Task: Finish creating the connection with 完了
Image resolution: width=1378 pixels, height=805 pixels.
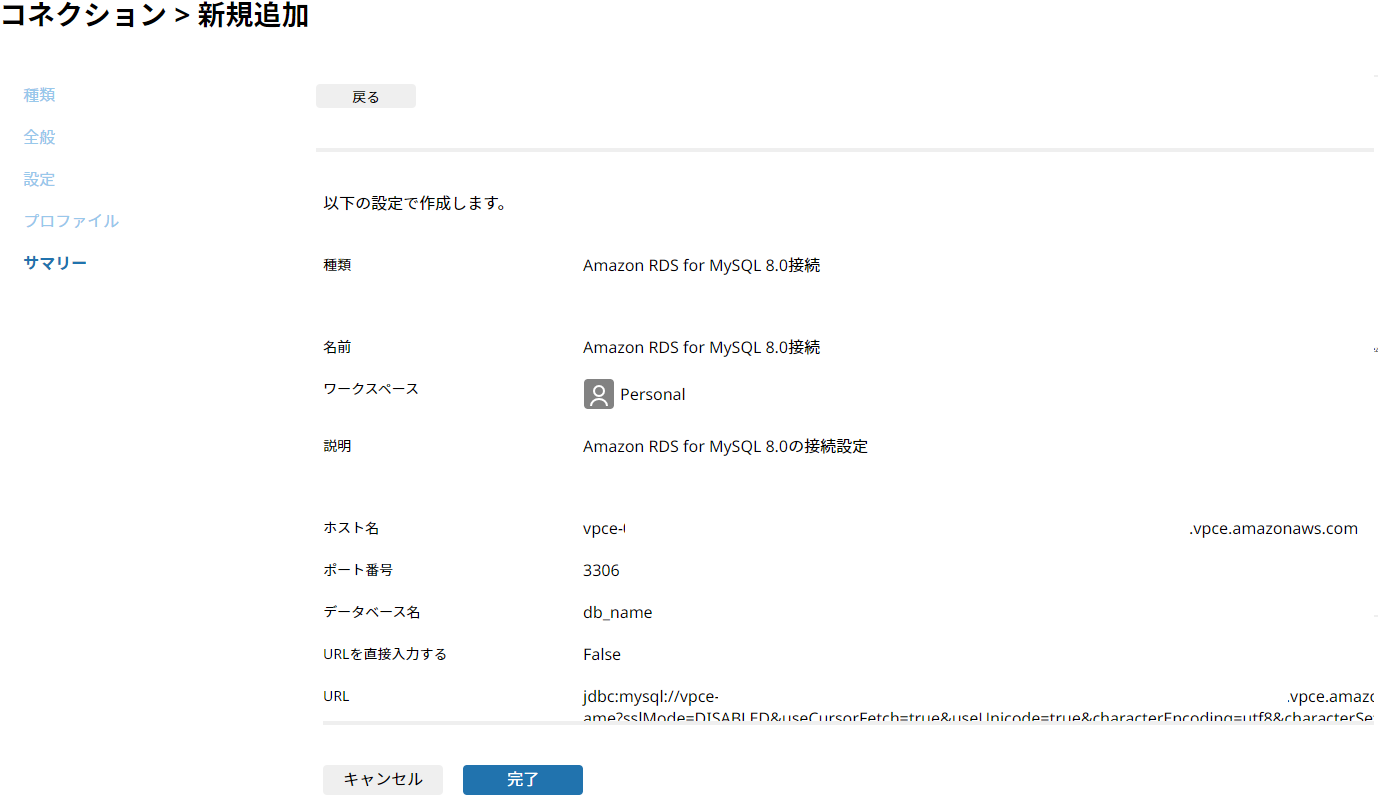Action: (523, 780)
